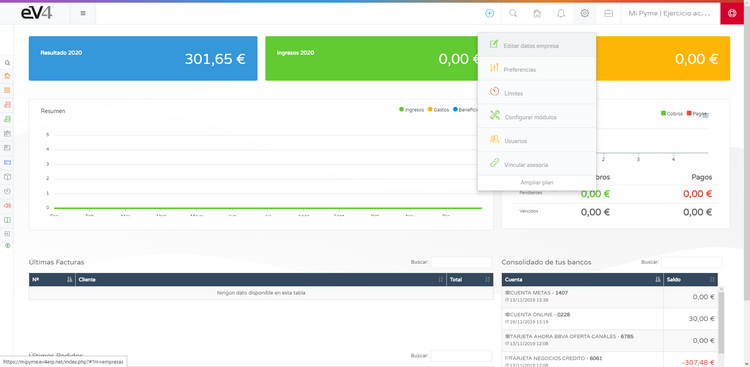Viewport: 750px width, 367px height.
Task: Click the red help lifebuoy button
Action: 731,13
